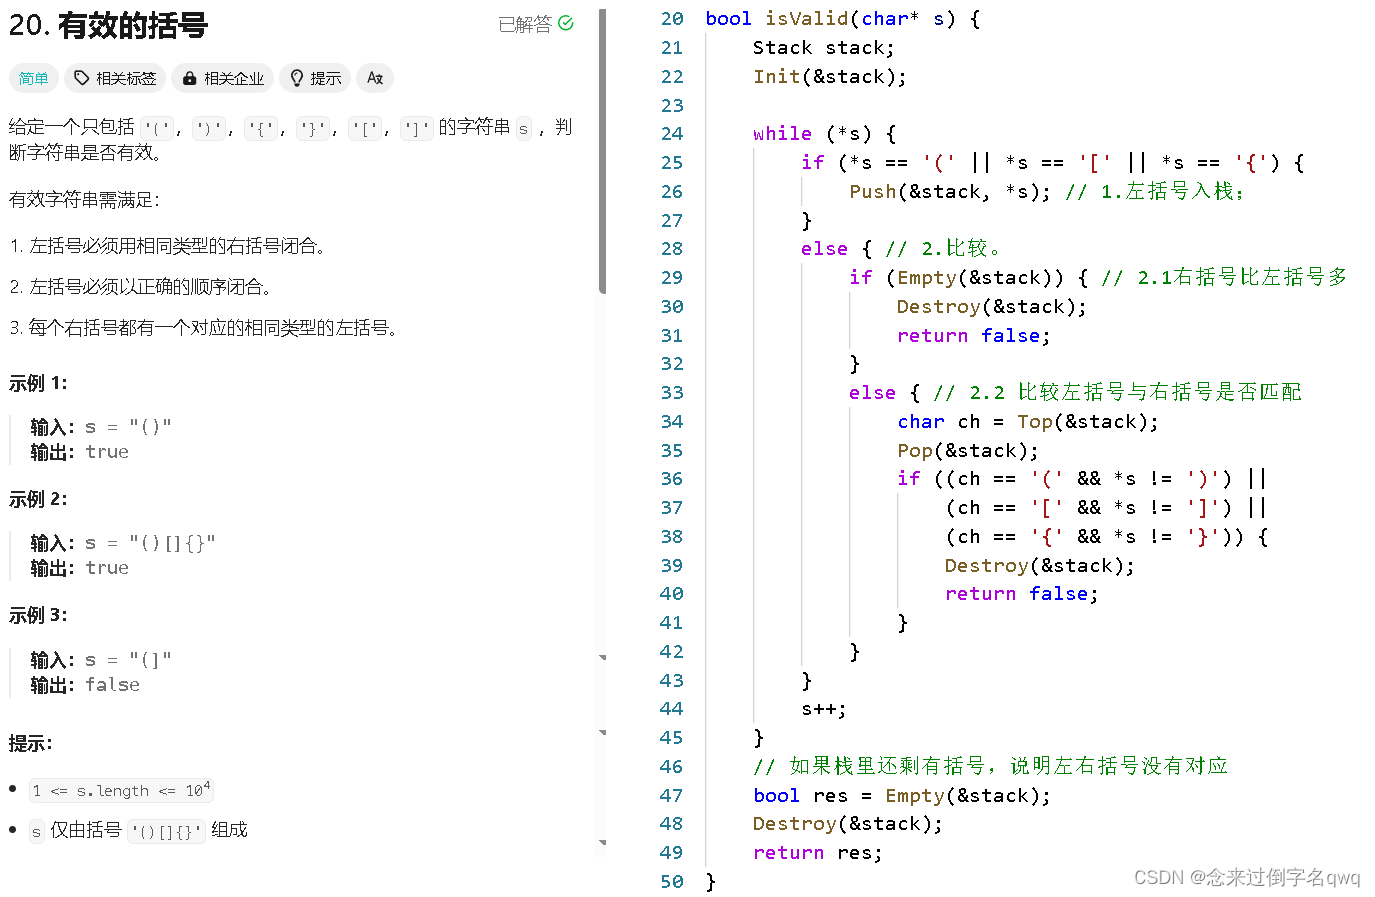Click the tag icon in 相关标签
The width and height of the screenshot is (1375, 897).
tap(82, 78)
